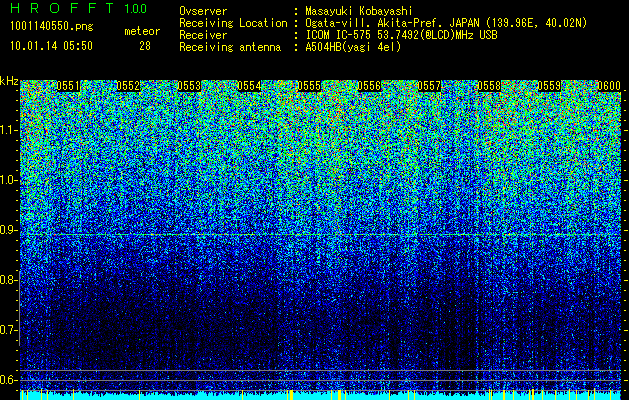Select the file name 1001140550.png

(x=52, y=27)
